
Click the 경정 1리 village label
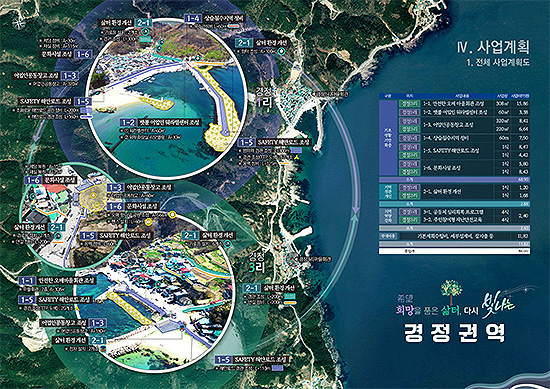pos(263,98)
